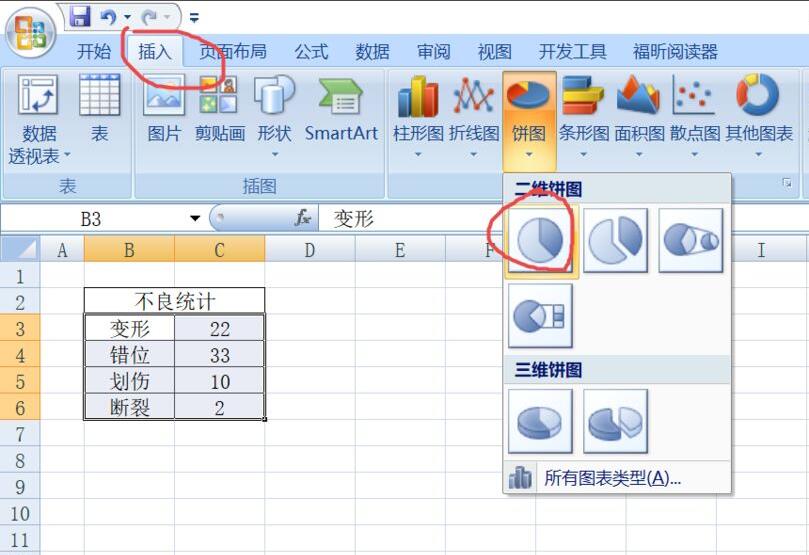Choose the pie of pie chart
The image size is (809, 555).
tap(691, 241)
